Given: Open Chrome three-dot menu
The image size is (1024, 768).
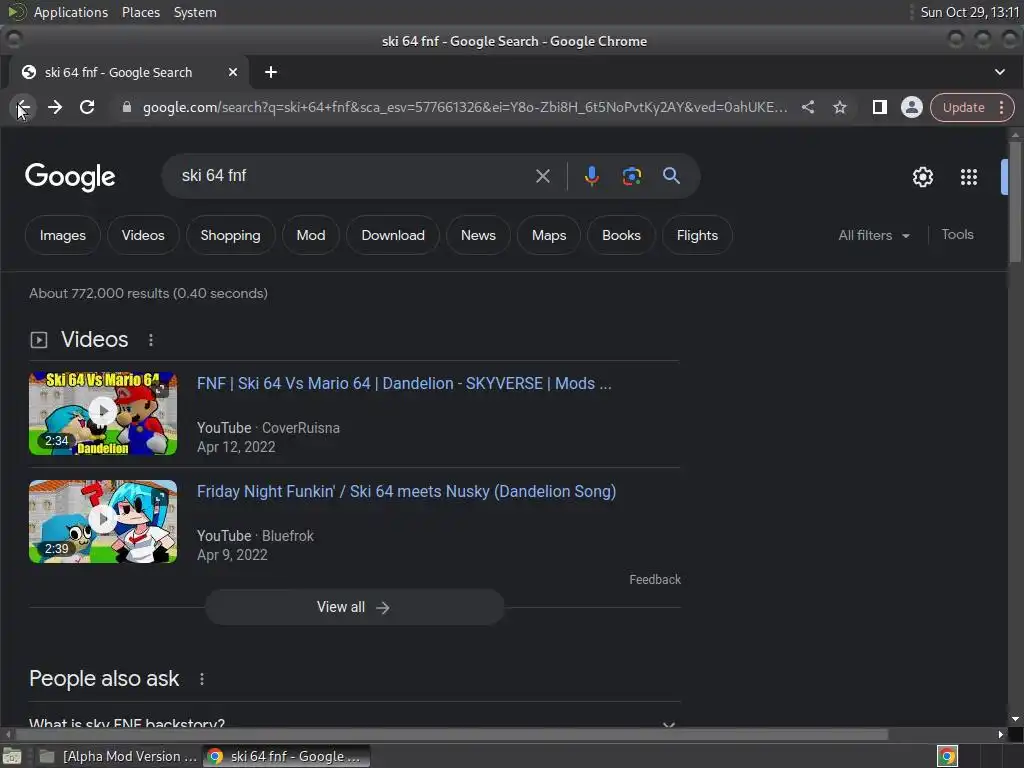Looking at the screenshot, I should coord(1001,107).
